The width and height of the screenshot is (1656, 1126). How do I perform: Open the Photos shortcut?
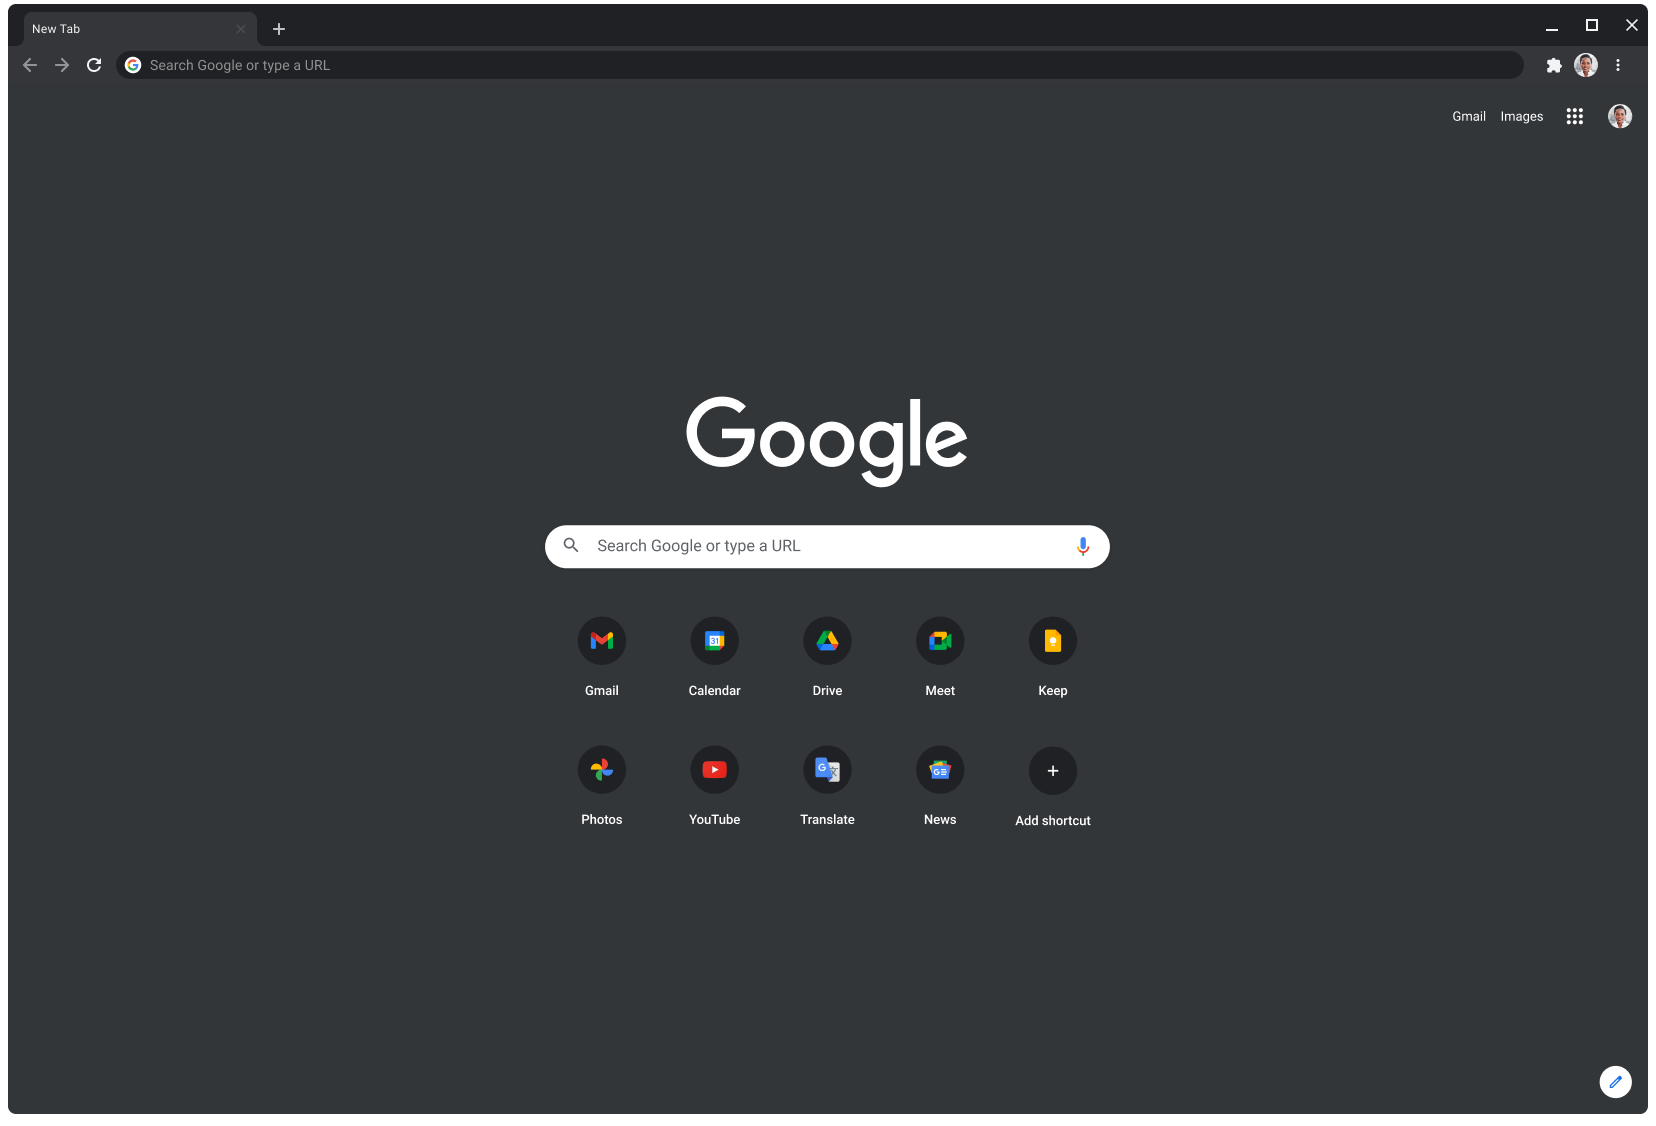coord(601,770)
